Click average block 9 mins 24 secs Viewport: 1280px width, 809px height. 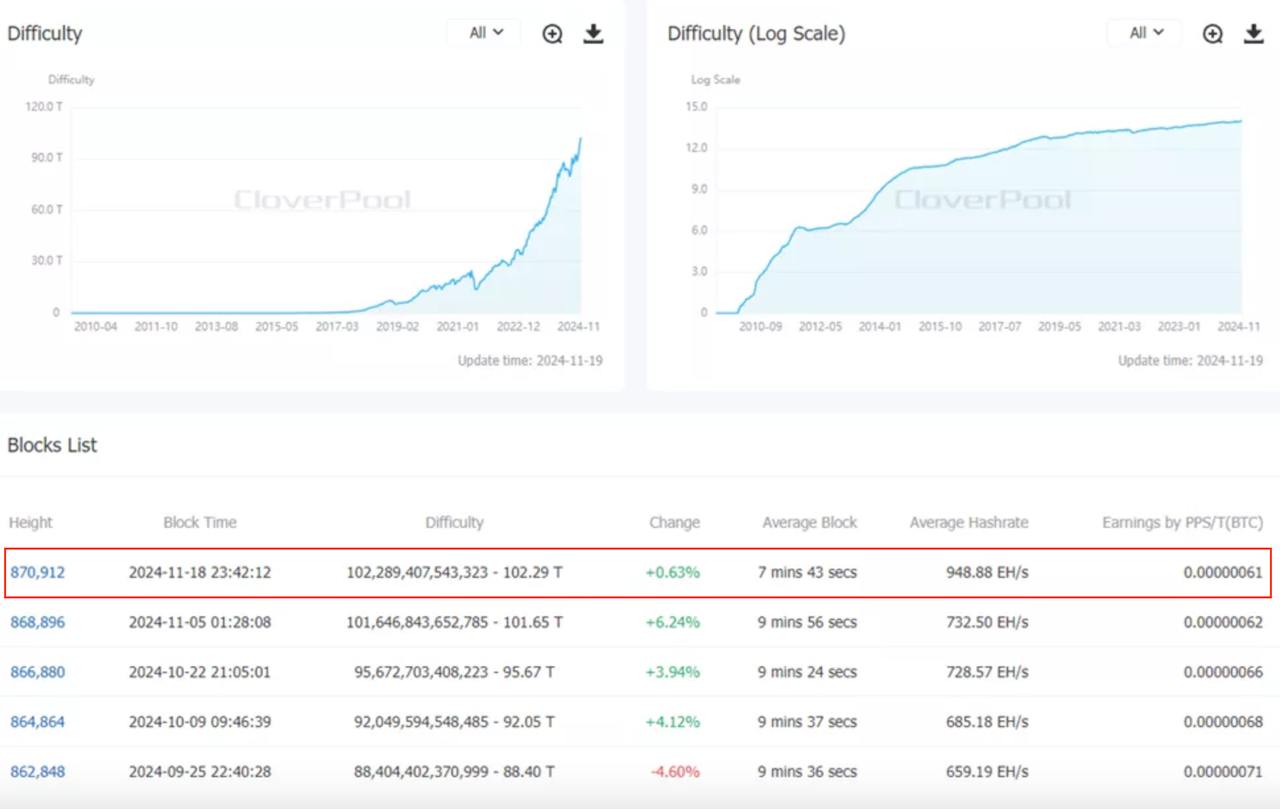pyautogui.click(x=808, y=672)
